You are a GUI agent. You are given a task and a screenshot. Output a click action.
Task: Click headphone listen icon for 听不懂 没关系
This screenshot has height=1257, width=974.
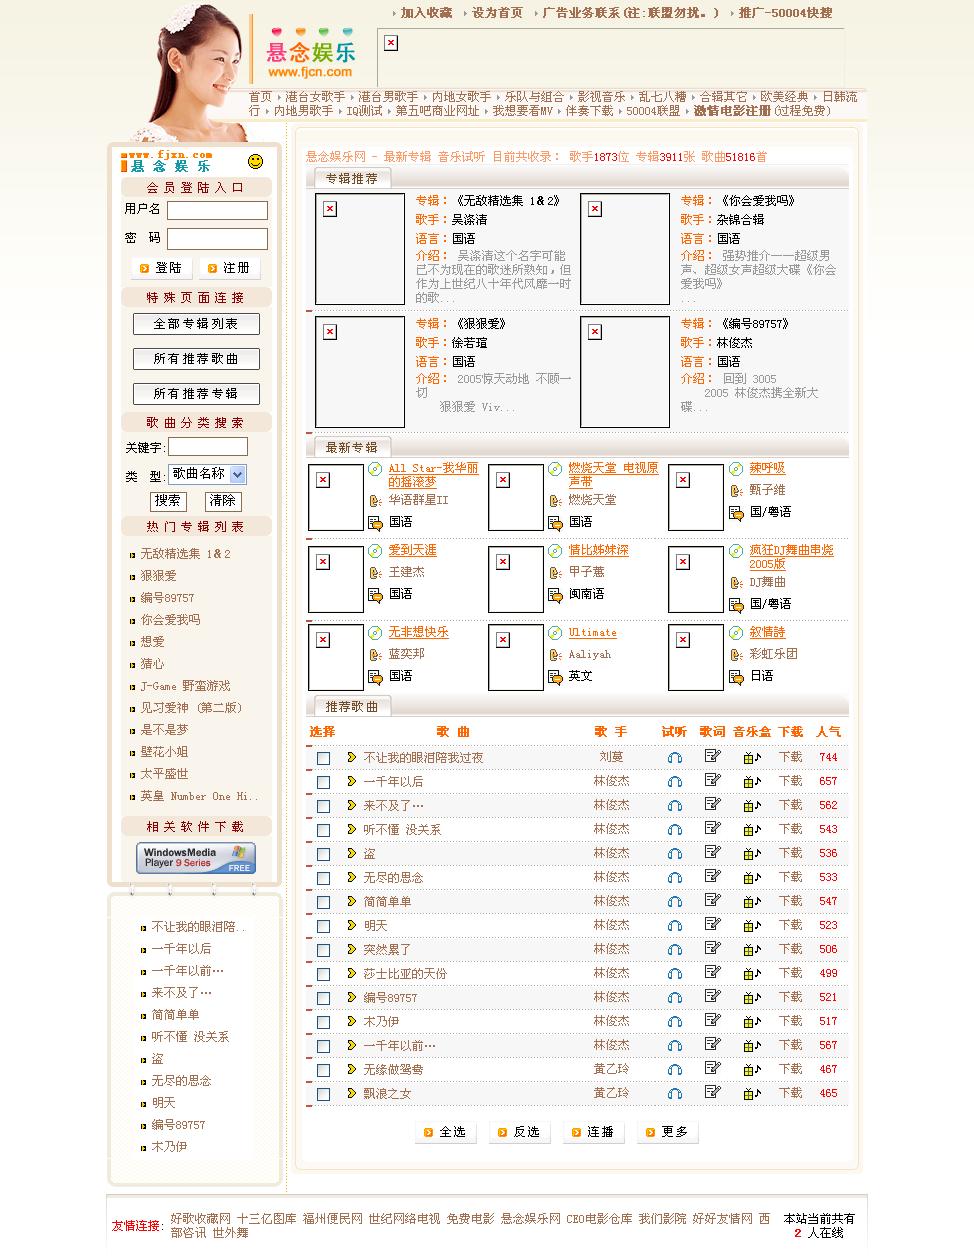coord(675,830)
